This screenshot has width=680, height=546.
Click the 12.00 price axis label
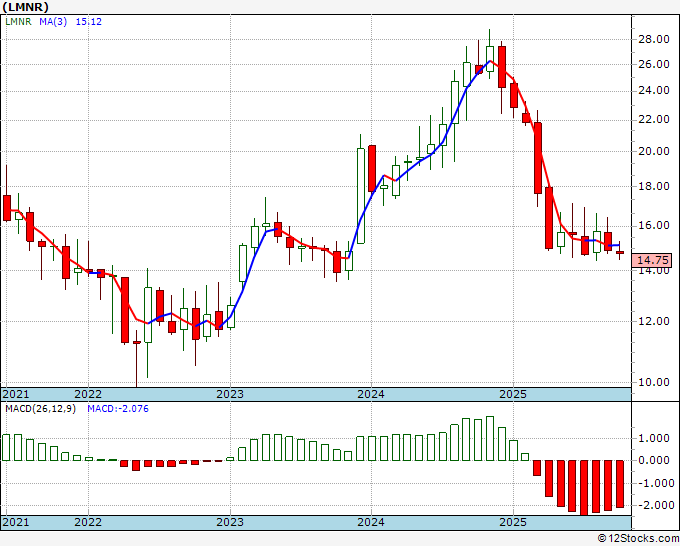click(x=654, y=321)
